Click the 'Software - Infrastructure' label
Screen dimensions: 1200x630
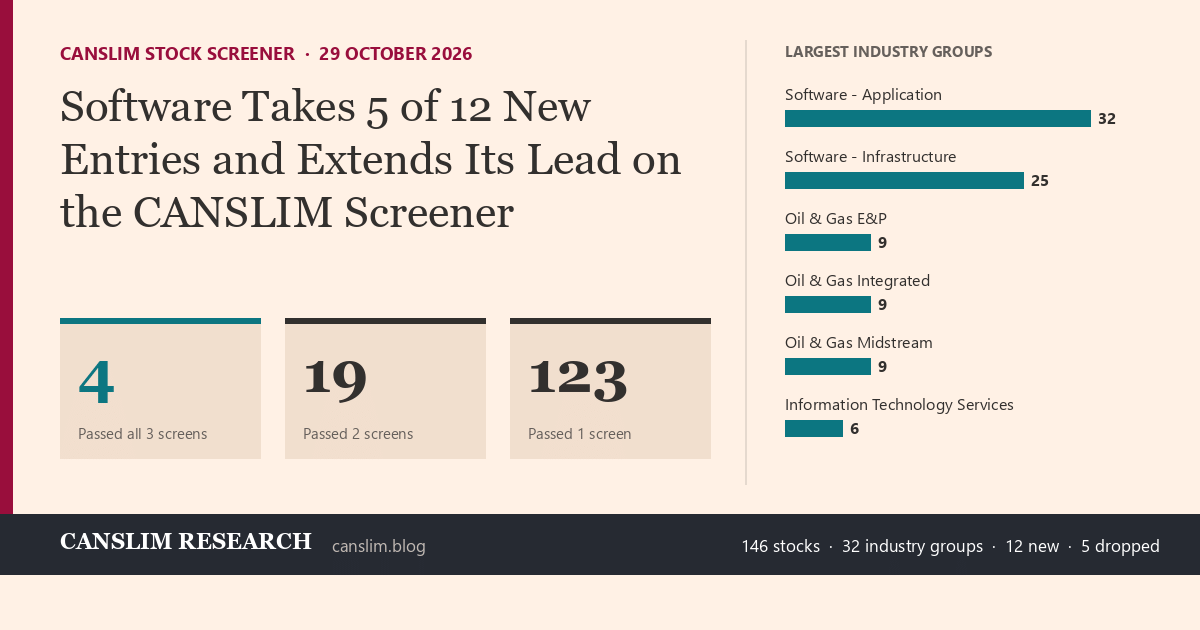coord(870,157)
